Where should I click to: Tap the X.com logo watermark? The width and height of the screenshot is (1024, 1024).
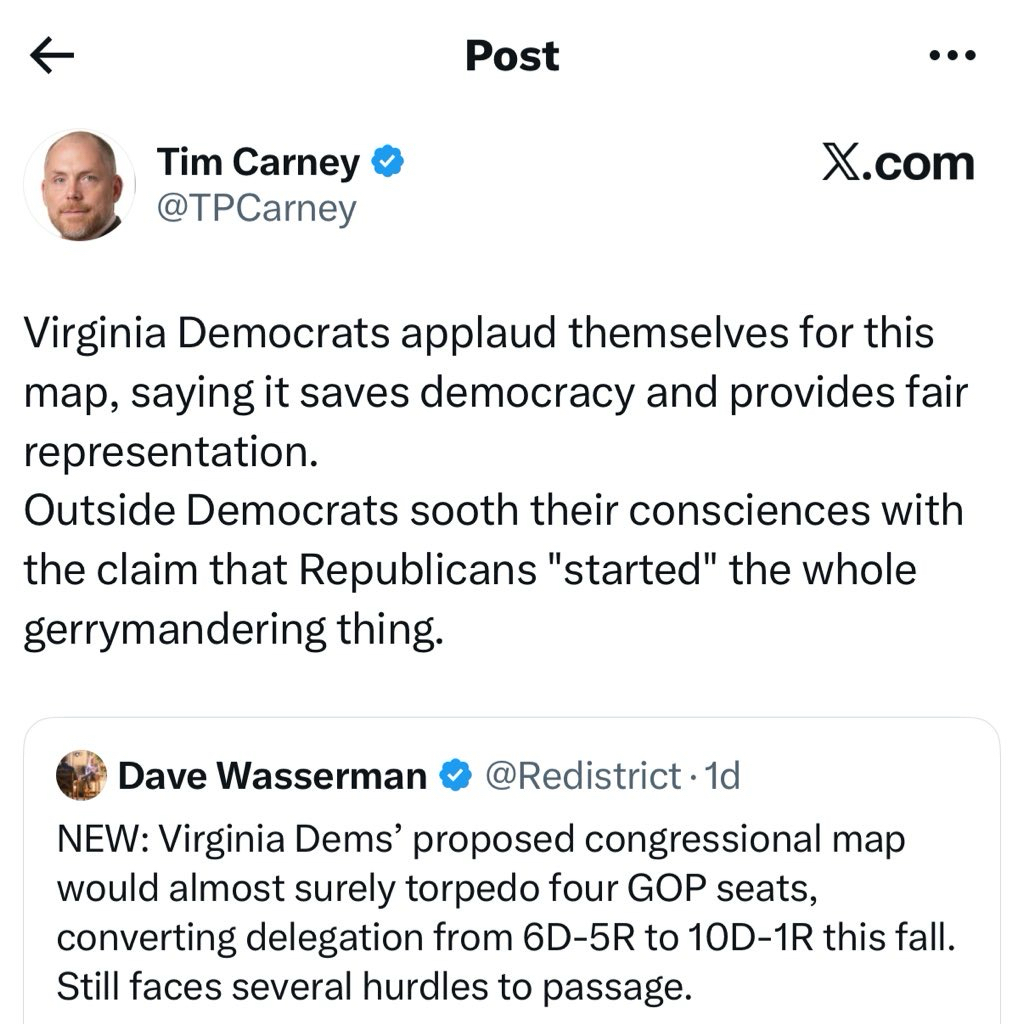tap(897, 164)
